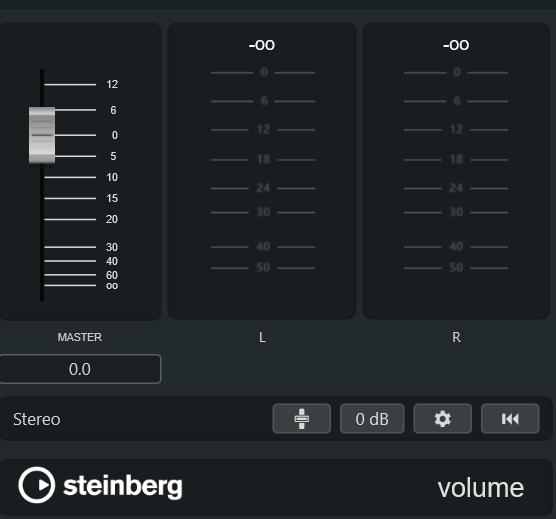Click the 20 mark on fader scale

click(x=112, y=219)
